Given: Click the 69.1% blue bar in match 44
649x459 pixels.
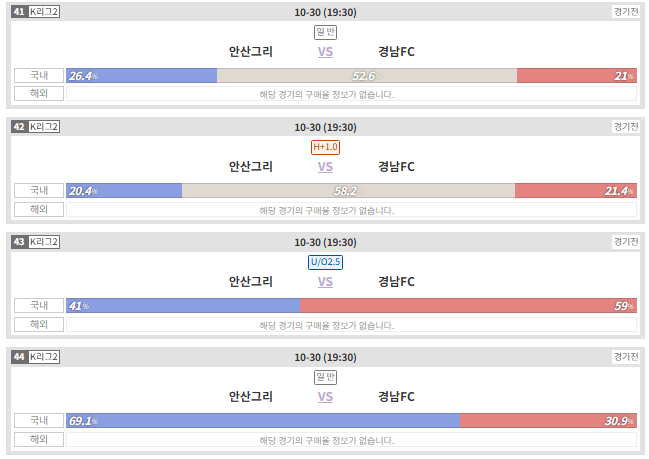Looking at the screenshot, I should pyautogui.click(x=263, y=421).
